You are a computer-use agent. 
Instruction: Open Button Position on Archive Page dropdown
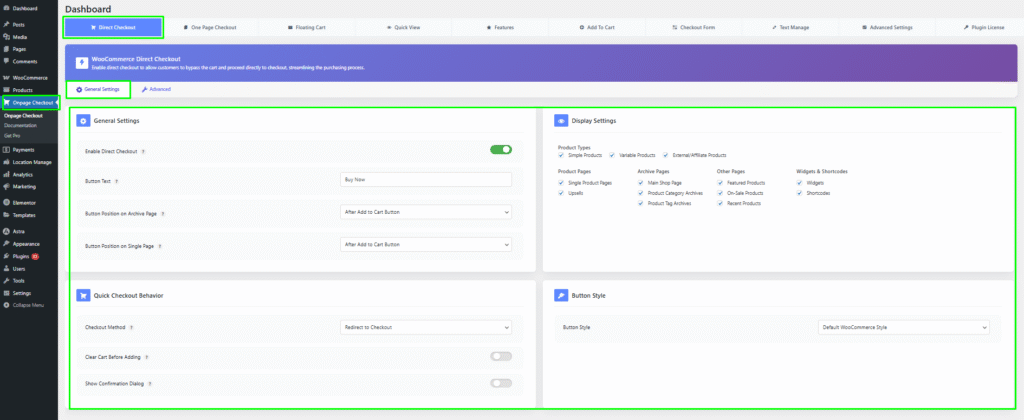tap(426, 212)
